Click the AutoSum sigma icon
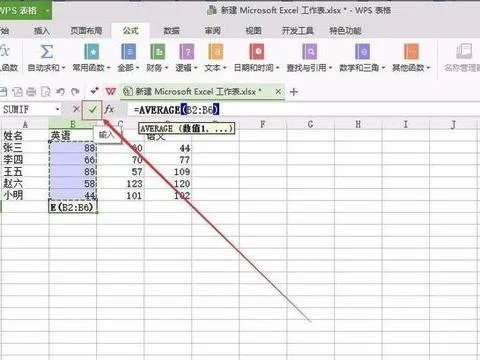Viewport: 480px width, 360px height. pyautogui.click(x=46, y=52)
